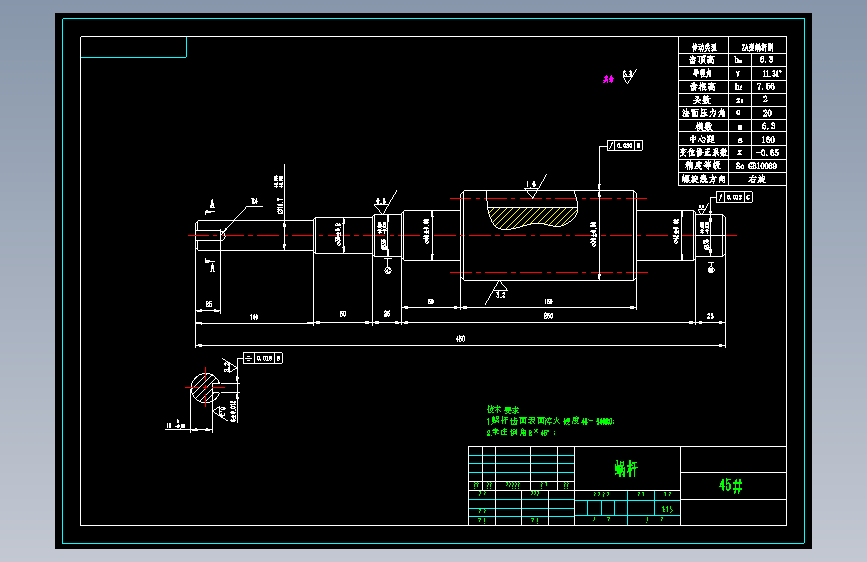This screenshot has width=867, height=562.
Task: Click technical note 1 about tooth surface hardening
Action: tap(550, 421)
